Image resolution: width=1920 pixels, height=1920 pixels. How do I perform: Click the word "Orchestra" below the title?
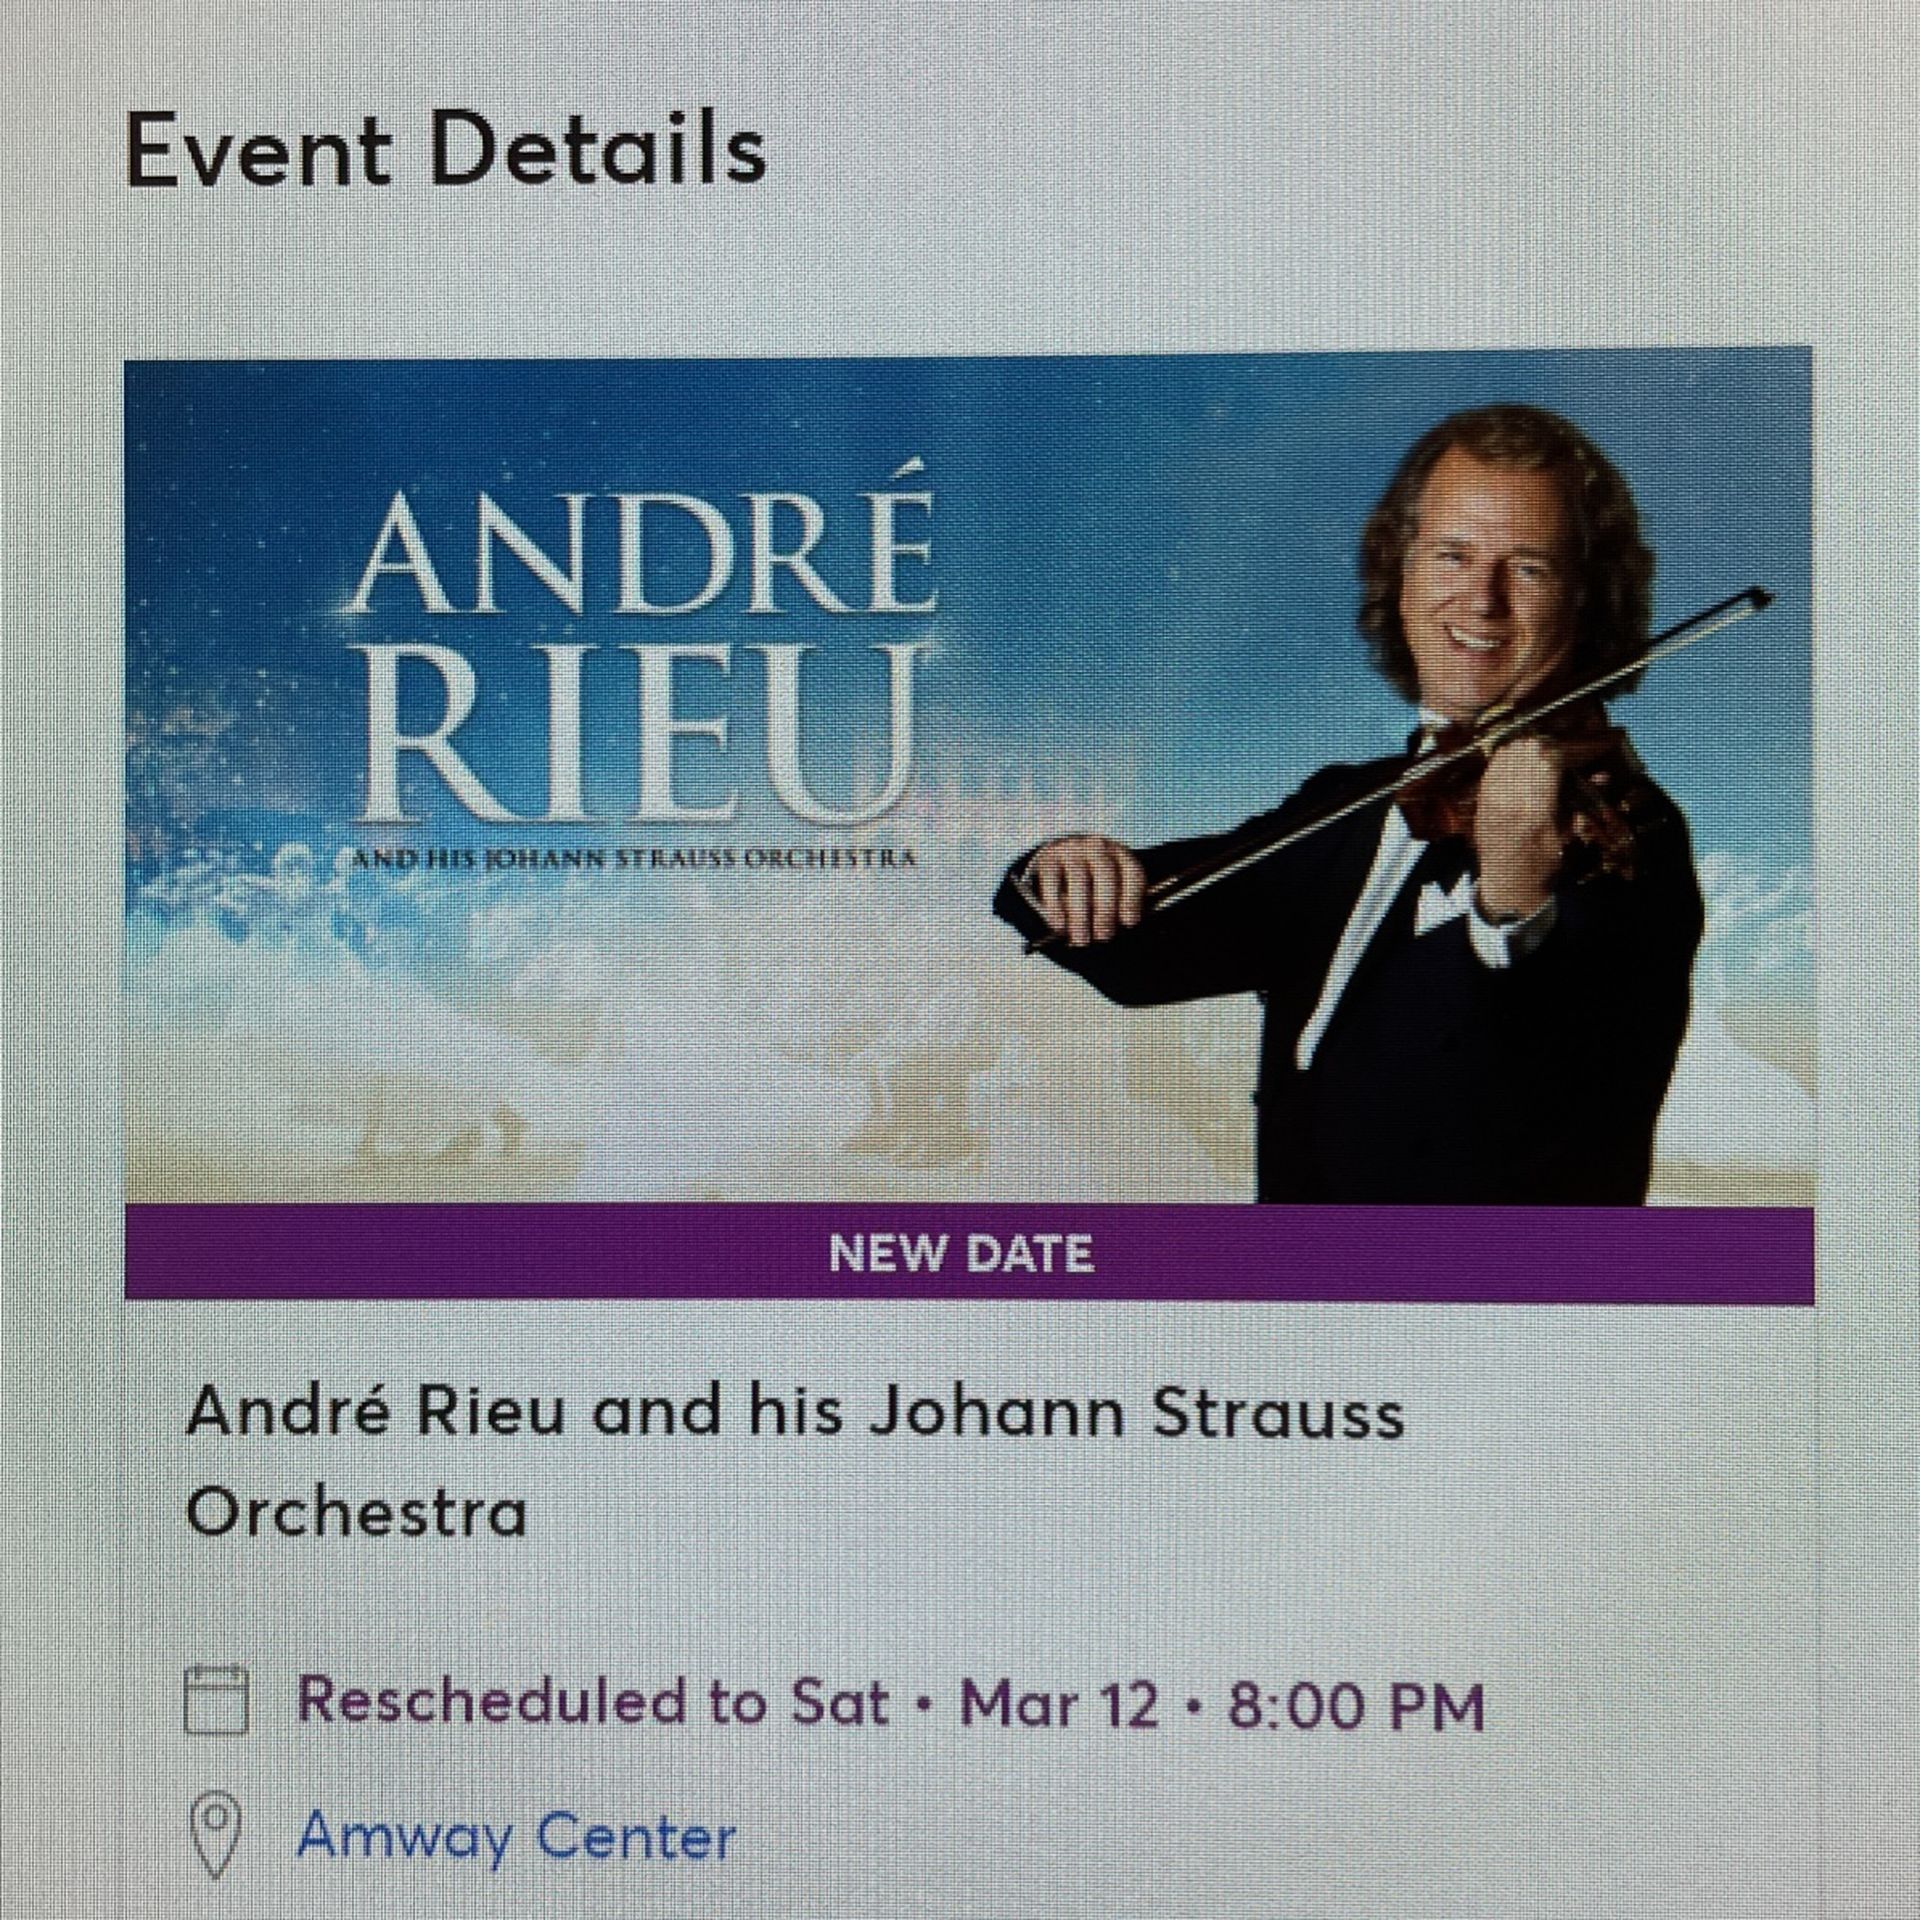click(356, 1513)
